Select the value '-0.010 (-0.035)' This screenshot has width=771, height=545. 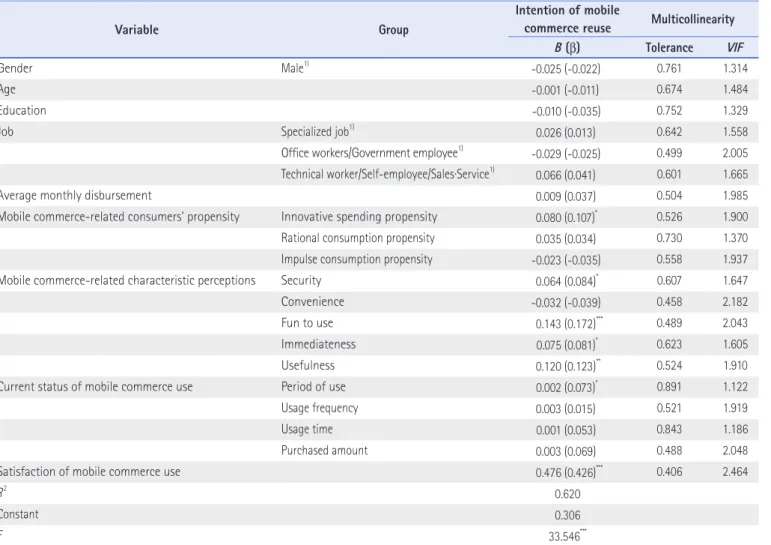(566, 111)
